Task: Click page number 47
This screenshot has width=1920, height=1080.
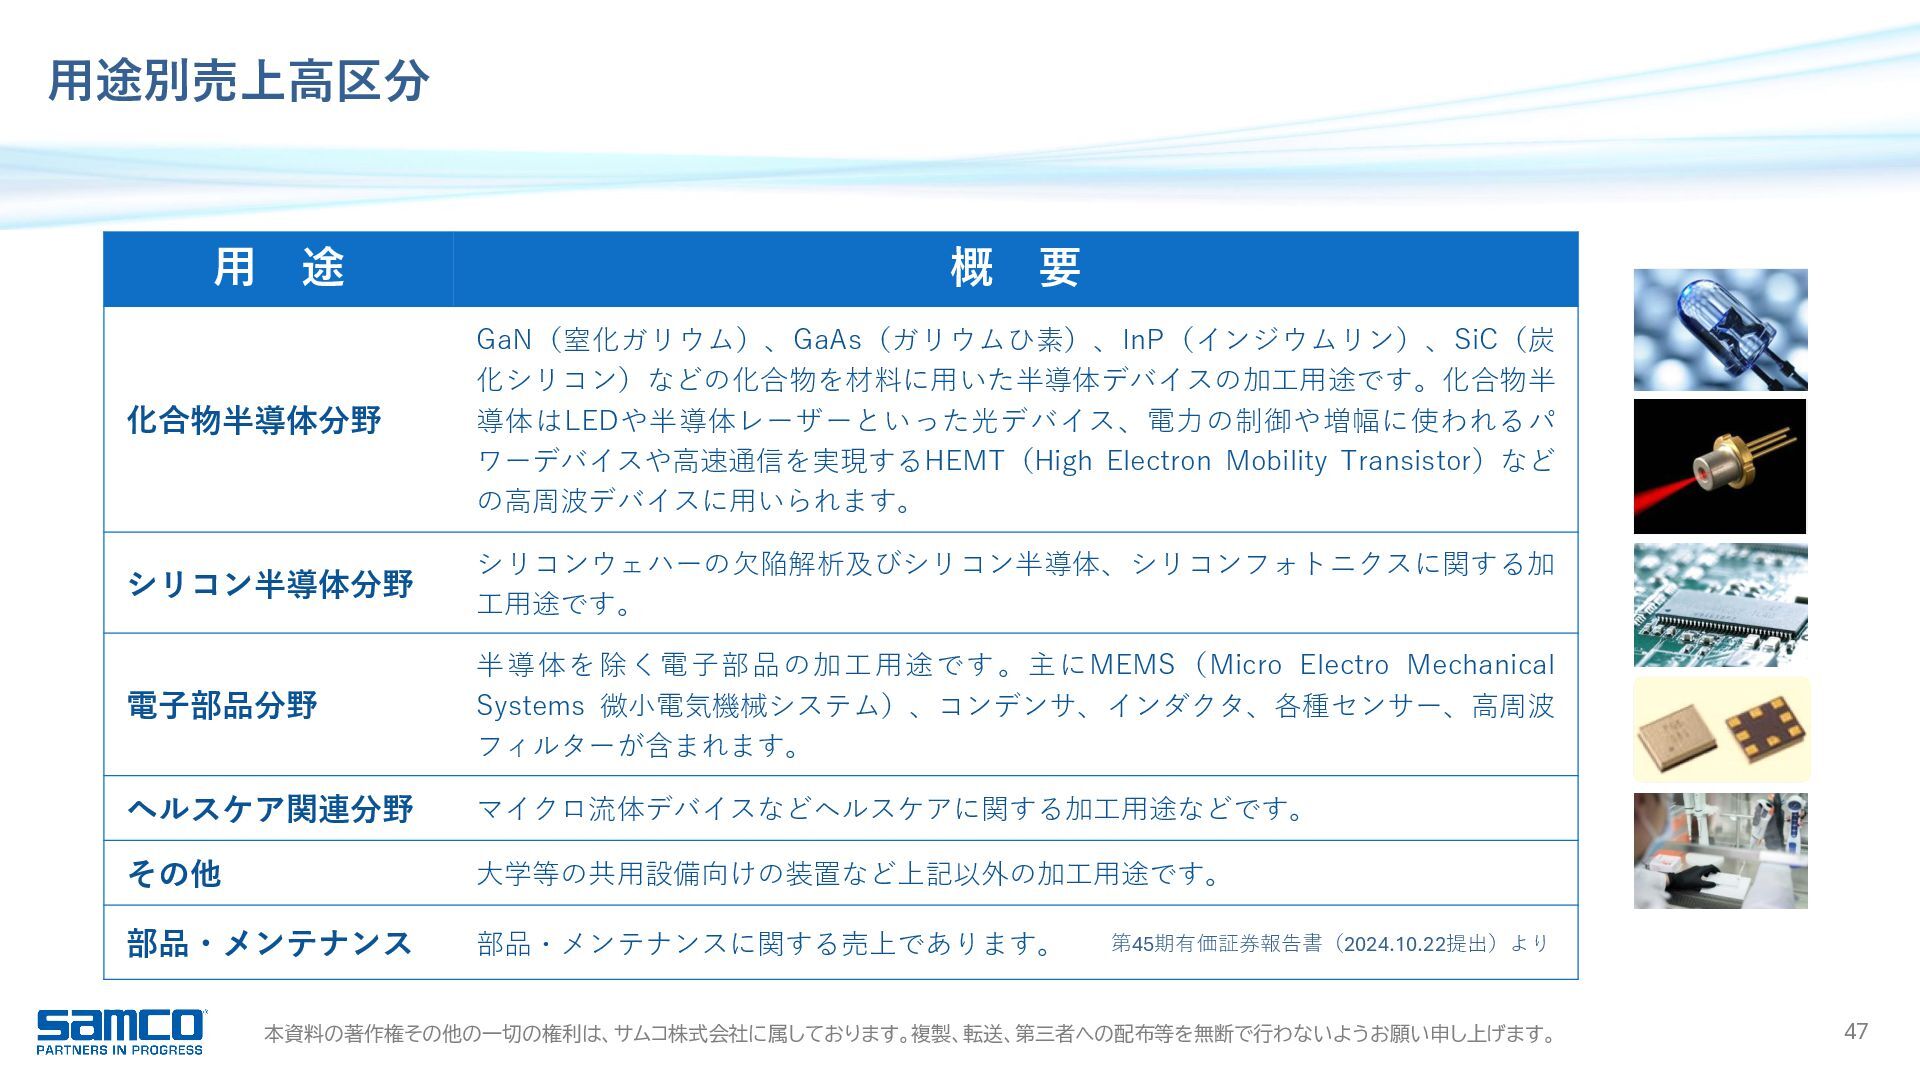Action: click(x=1855, y=1031)
